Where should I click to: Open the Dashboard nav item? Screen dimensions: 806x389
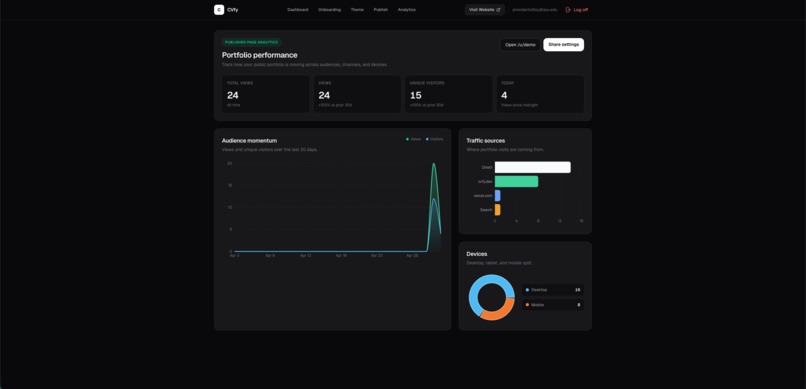[298, 10]
